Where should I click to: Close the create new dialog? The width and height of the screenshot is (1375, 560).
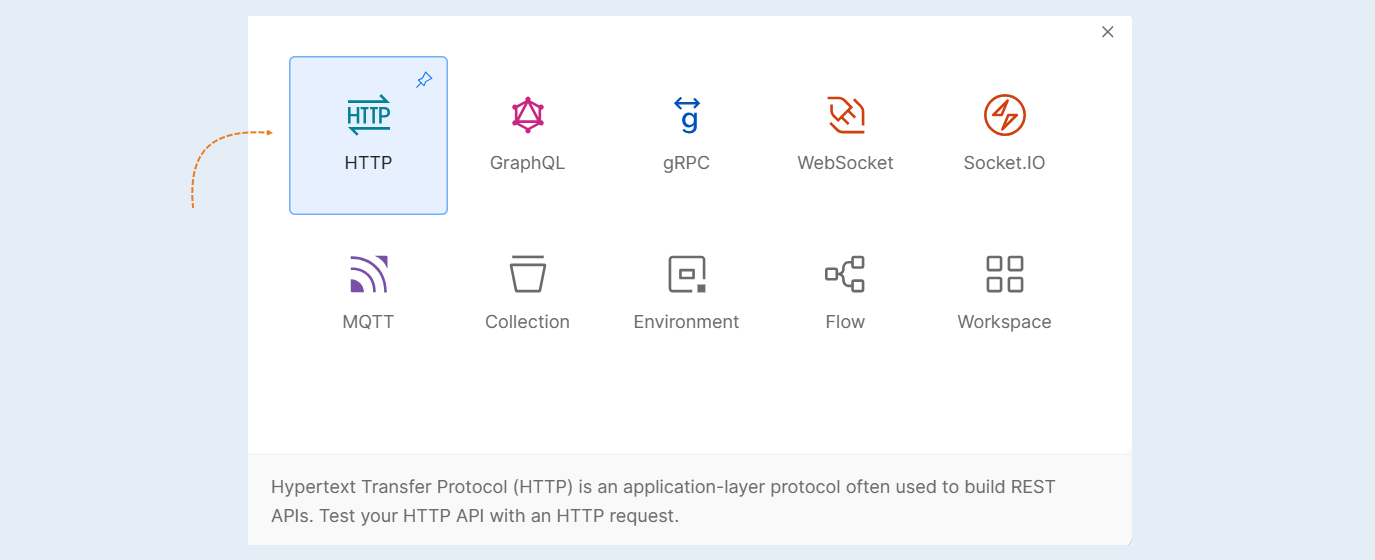coord(1107,32)
